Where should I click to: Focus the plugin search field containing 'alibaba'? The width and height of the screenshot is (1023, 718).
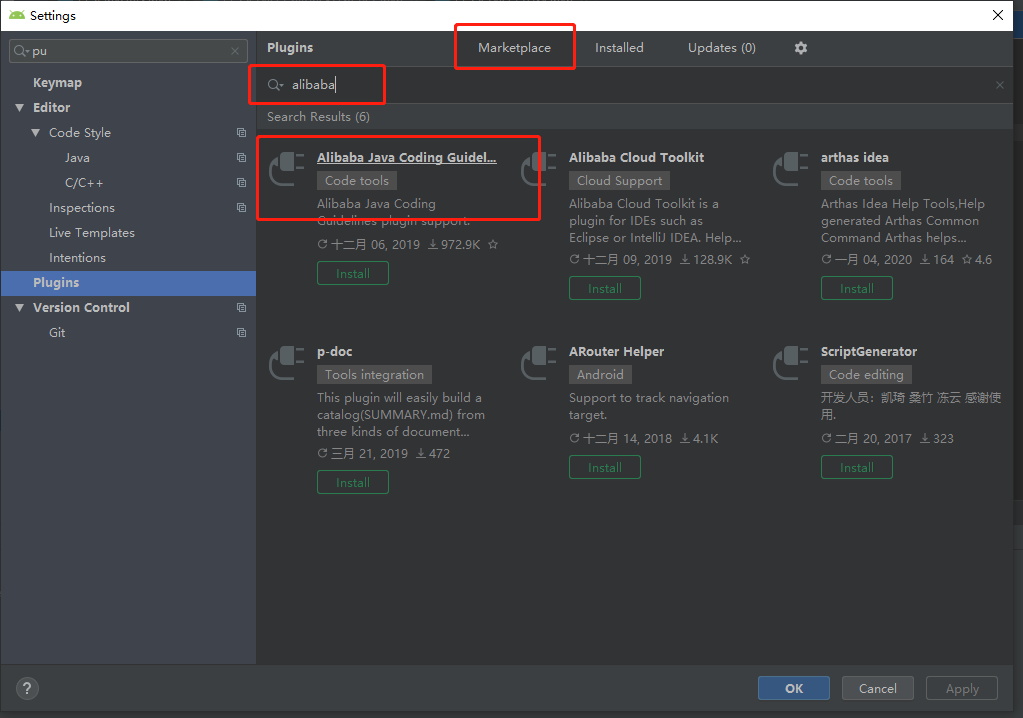[x=633, y=85]
